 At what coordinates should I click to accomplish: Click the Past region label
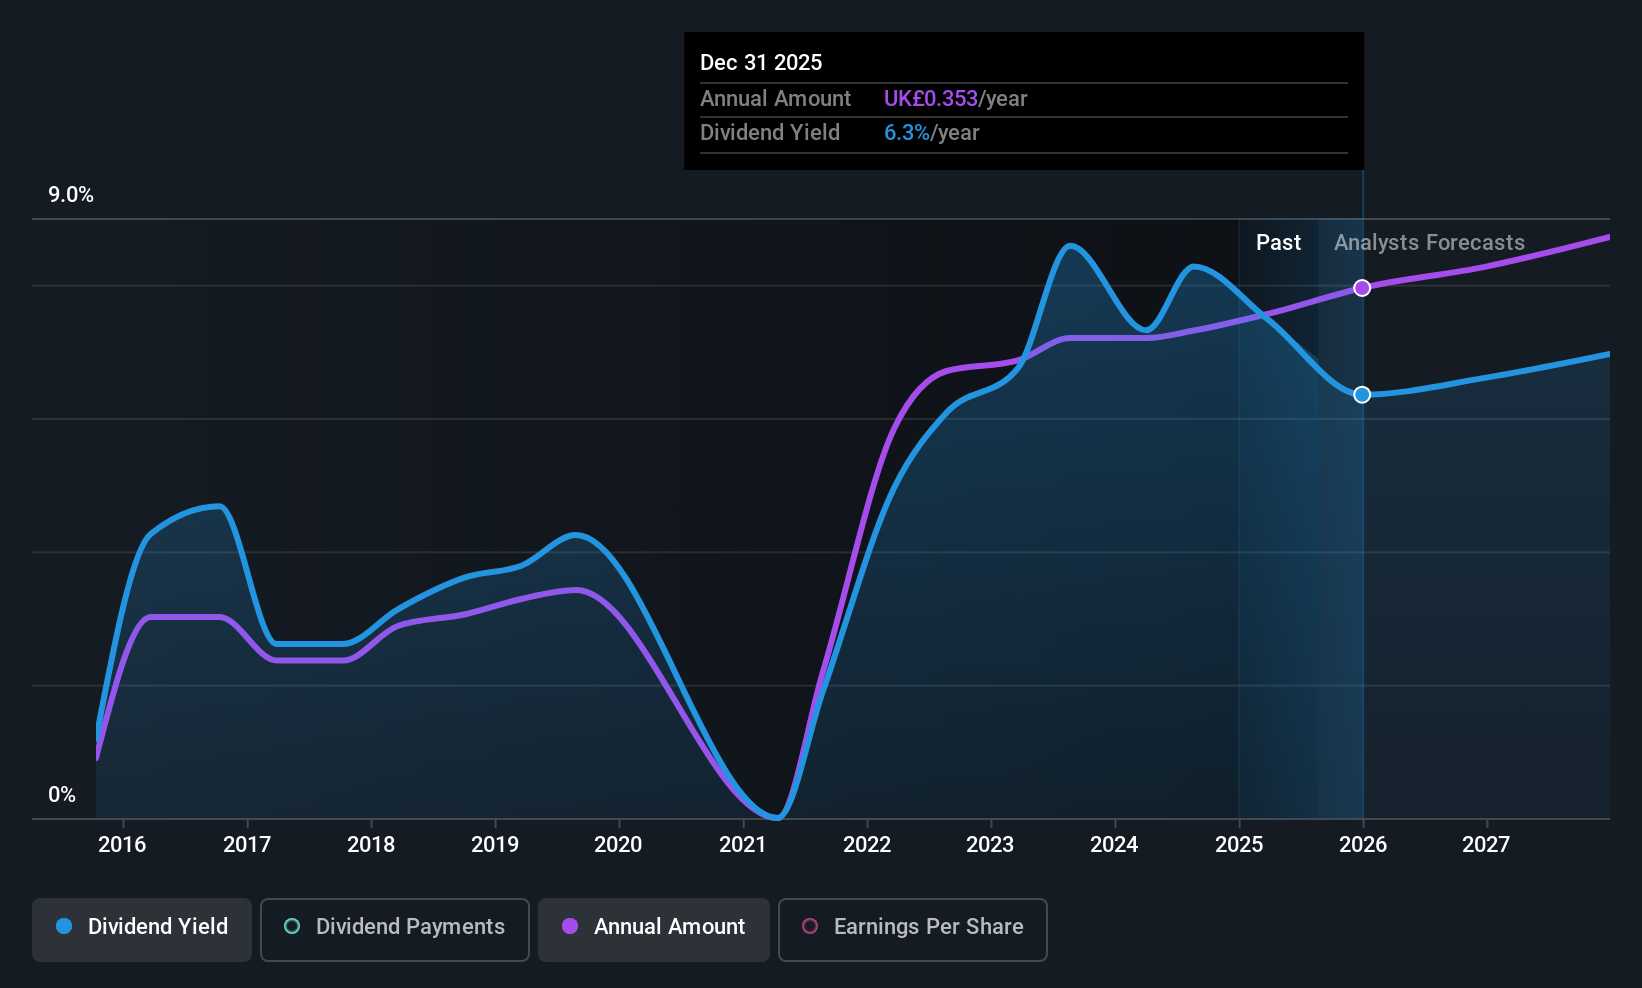[x=1278, y=243]
